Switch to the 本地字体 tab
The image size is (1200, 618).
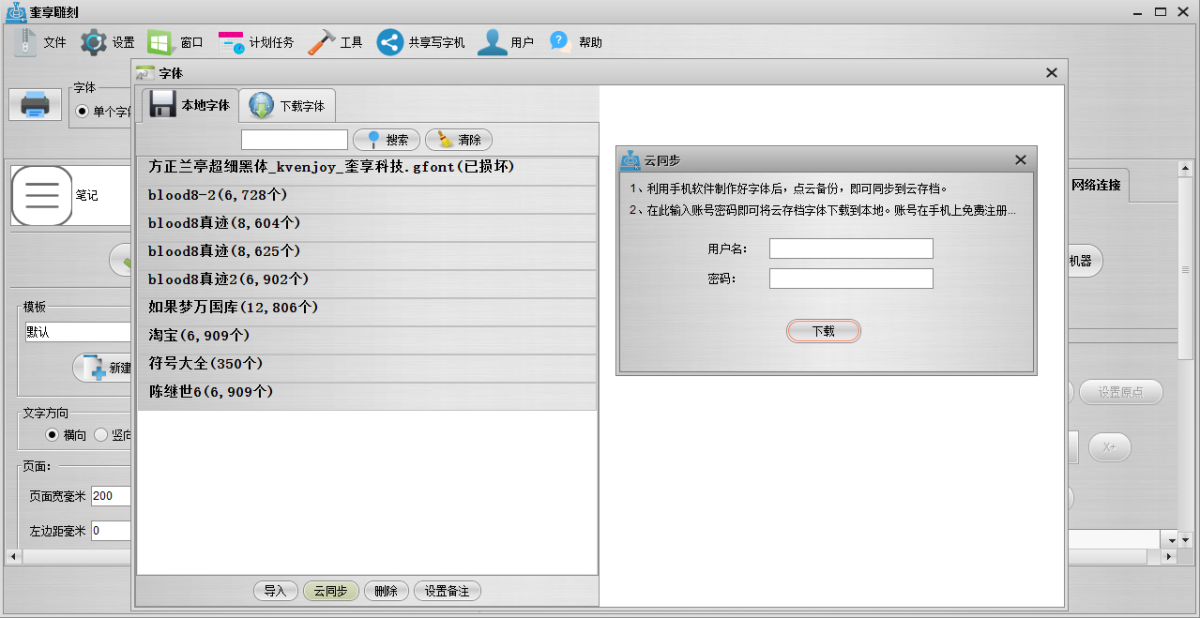click(190, 105)
